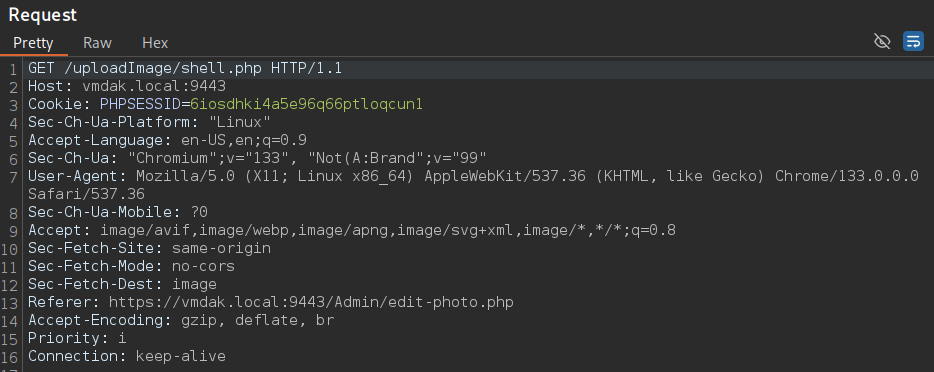
Task: Toggle hide non-printable characters eye icon
Action: [882, 41]
